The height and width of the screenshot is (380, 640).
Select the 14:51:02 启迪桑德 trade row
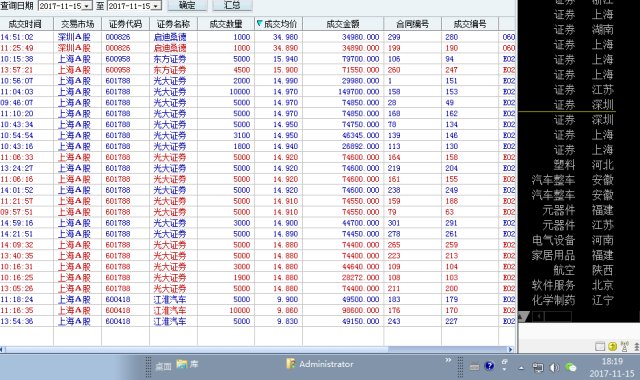(258, 37)
